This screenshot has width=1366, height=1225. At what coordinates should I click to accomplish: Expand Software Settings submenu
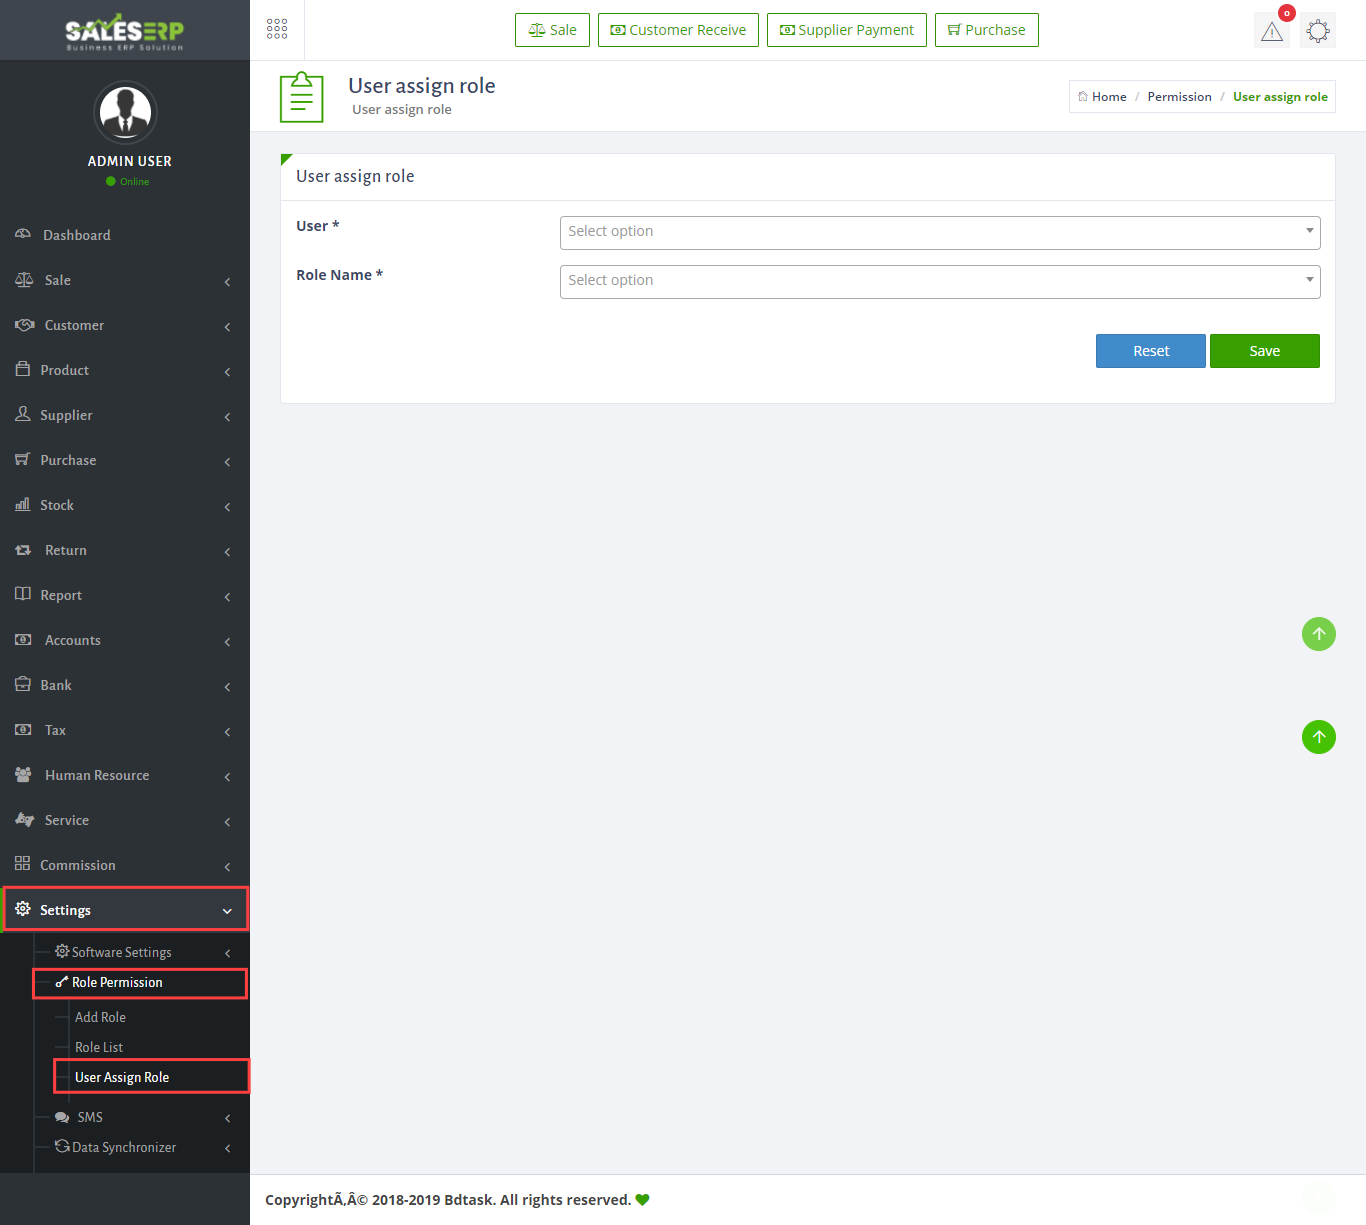pos(121,952)
